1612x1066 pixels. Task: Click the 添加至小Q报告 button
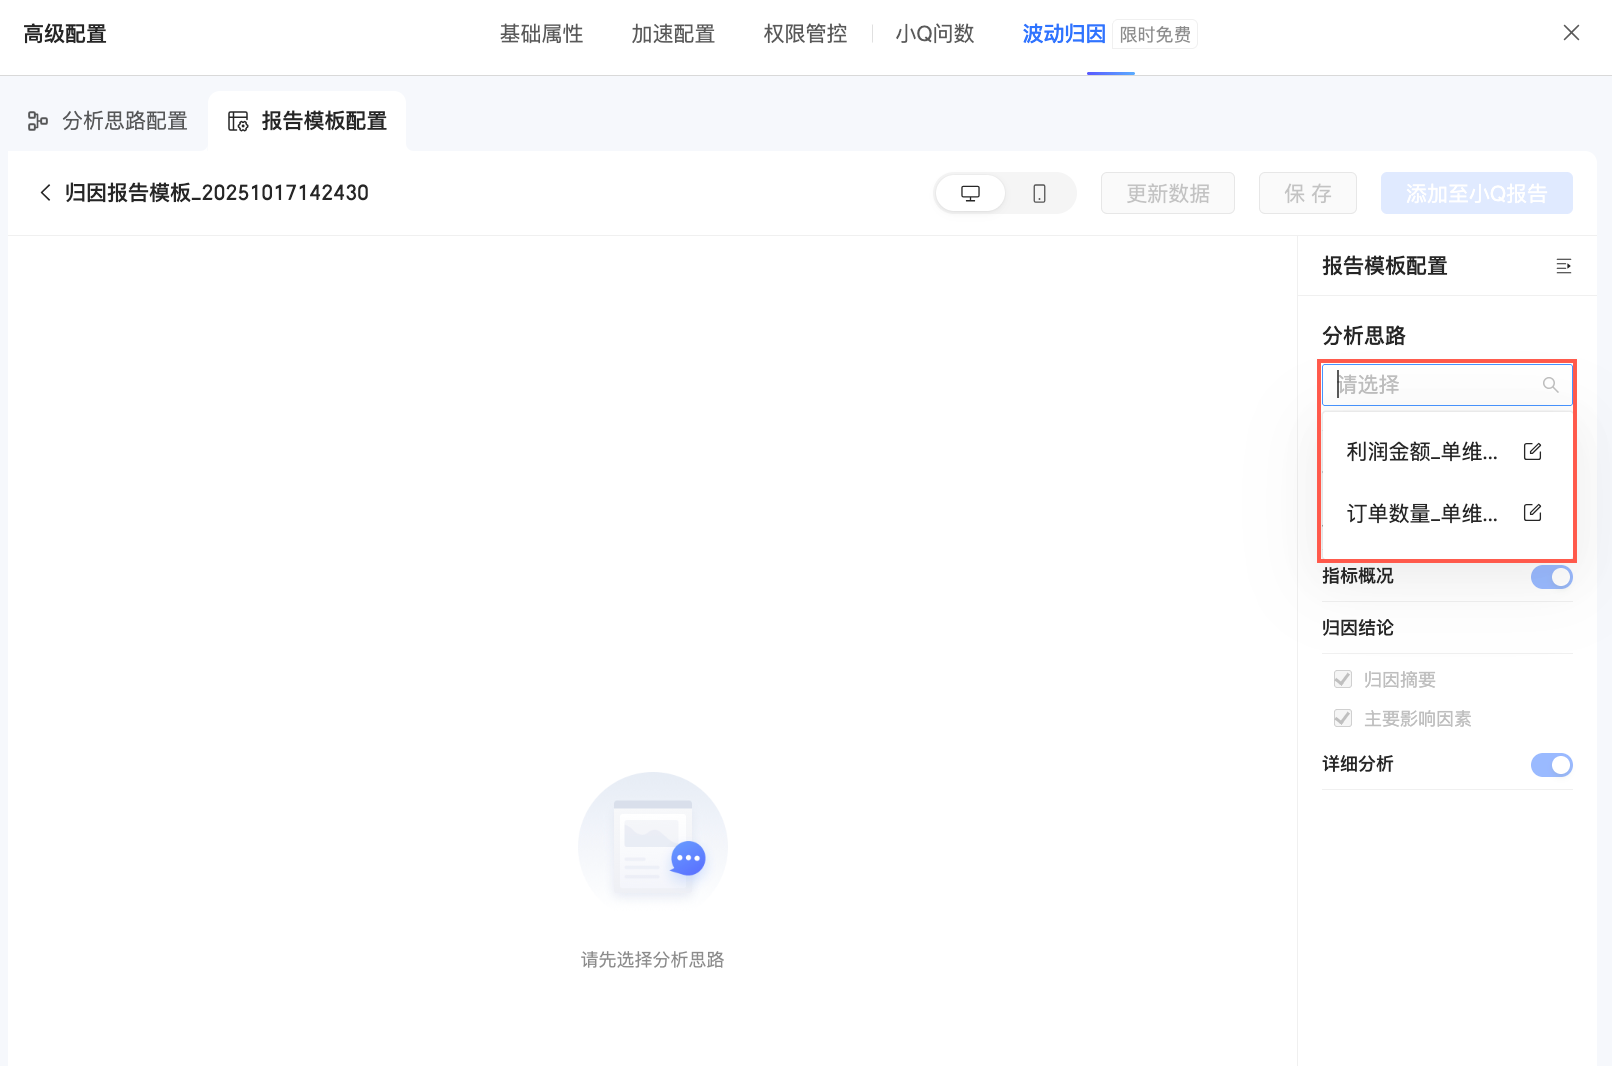pyautogui.click(x=1476, y=193)
